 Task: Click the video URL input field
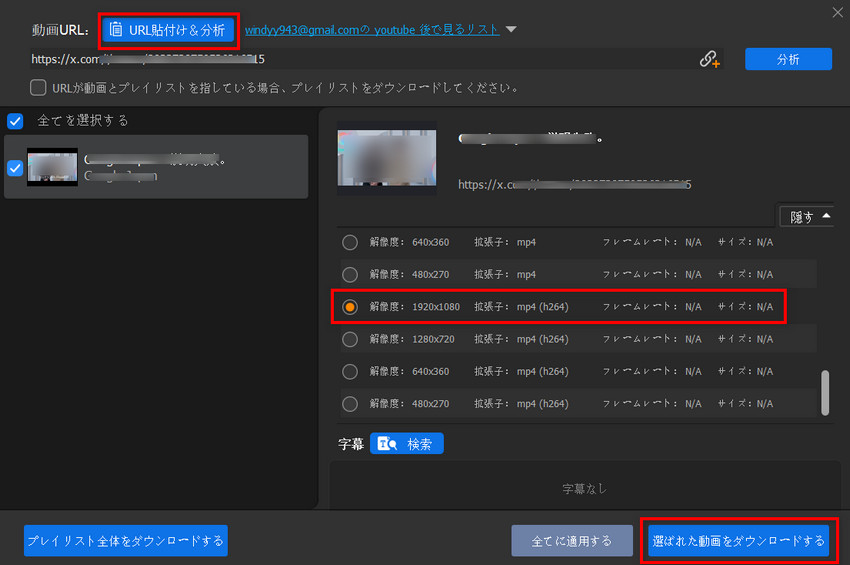pyautogui.click(x=360, y=59)
